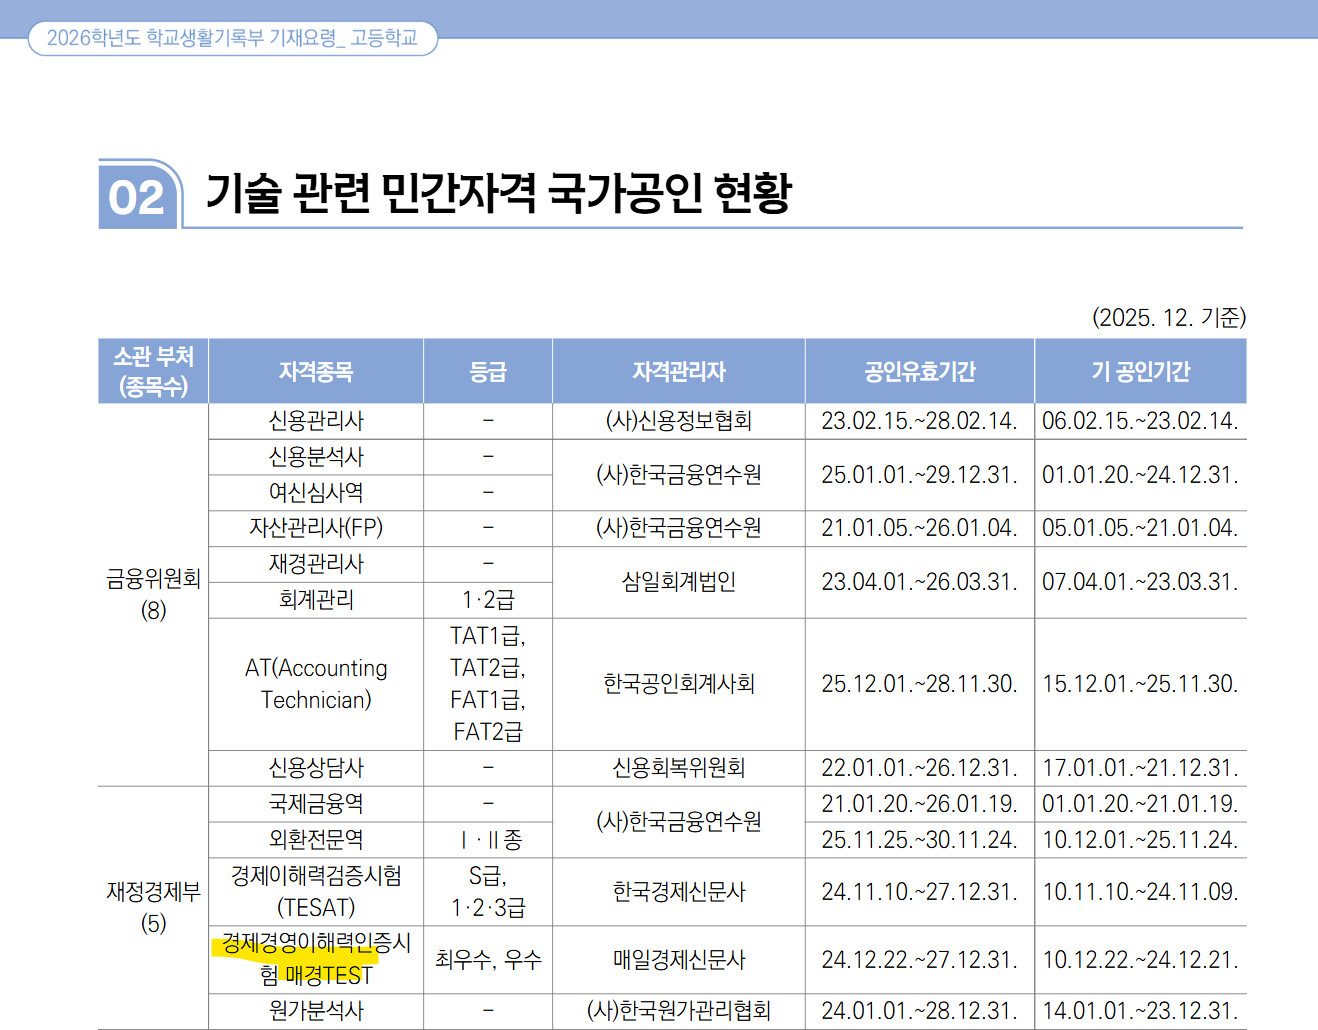Viewport: 1318px width, 1030px height.
Task: Select the cell '국제금융역'
Action: tap(316, 804)
